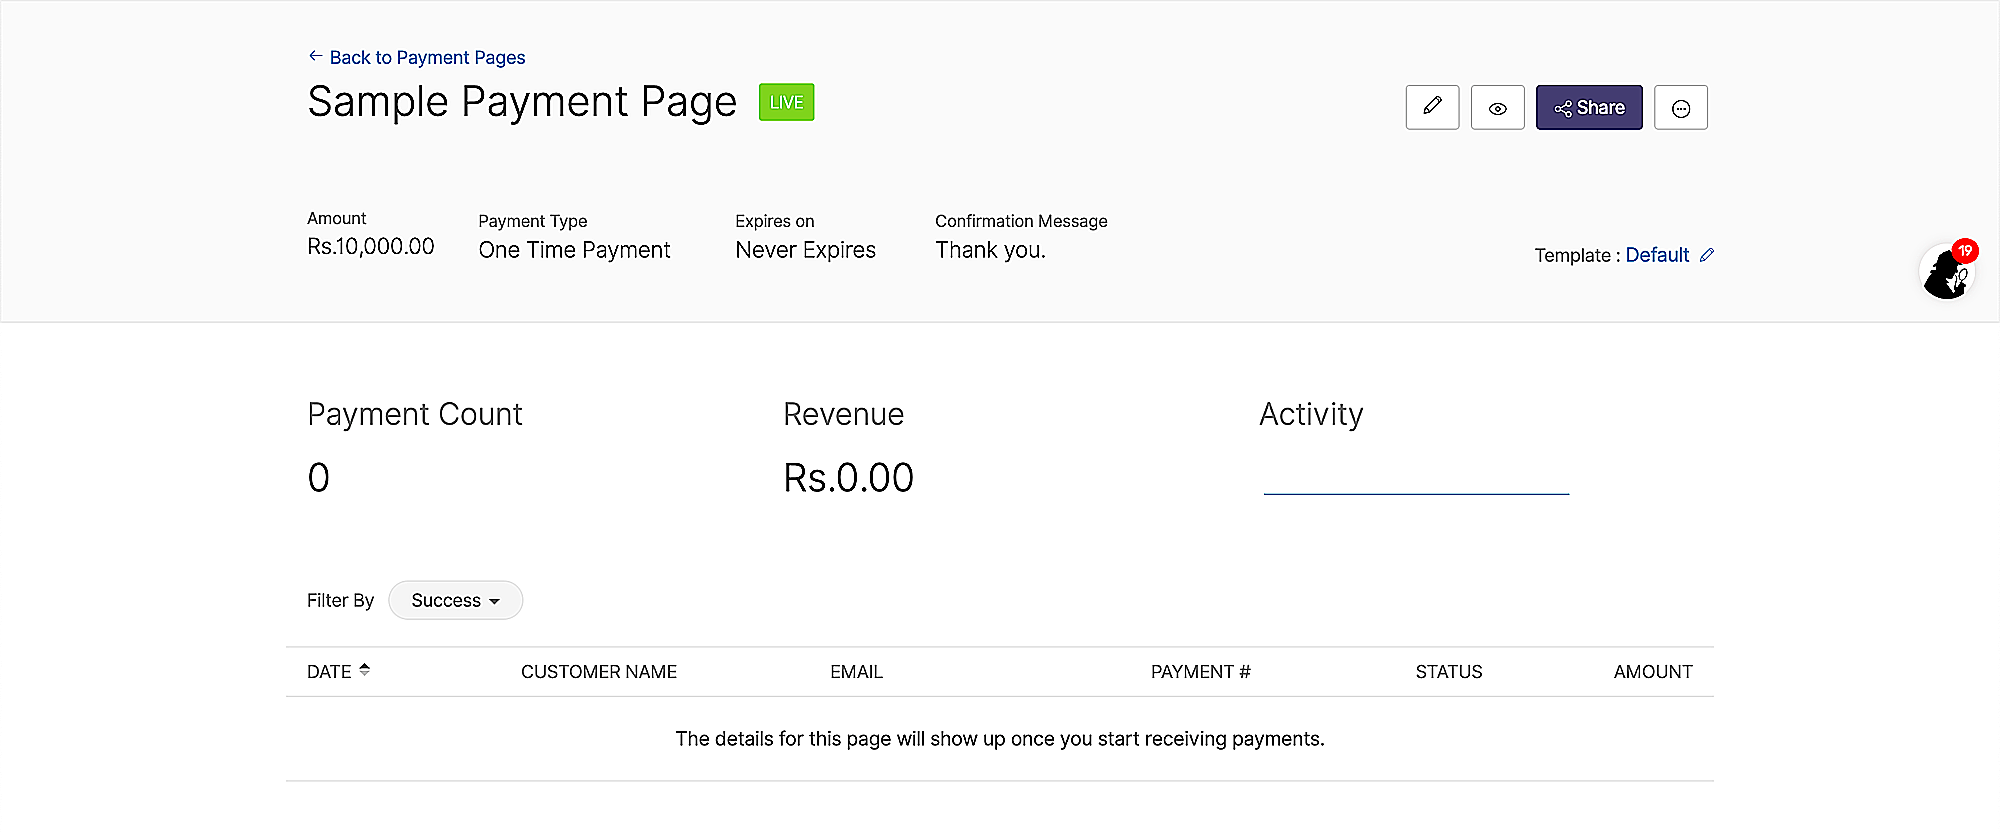Click the LIVE status badge
2000x833 pixels.
786,102
